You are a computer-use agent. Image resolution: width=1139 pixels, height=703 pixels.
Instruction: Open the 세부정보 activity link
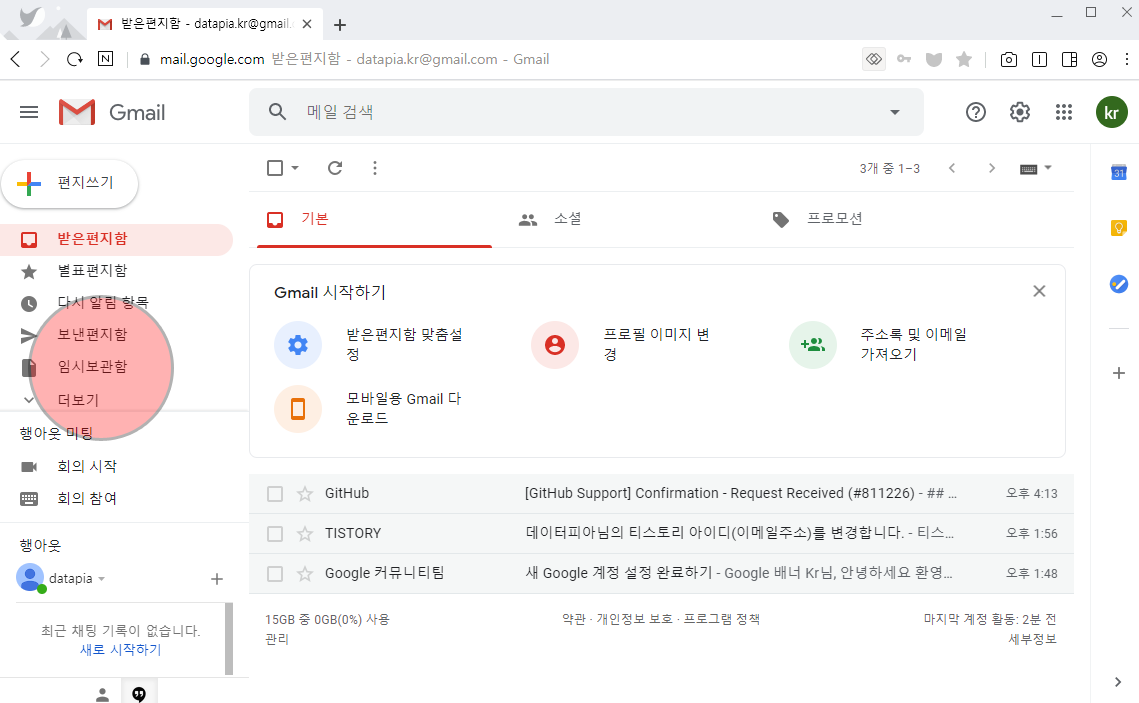(1032, 639)
